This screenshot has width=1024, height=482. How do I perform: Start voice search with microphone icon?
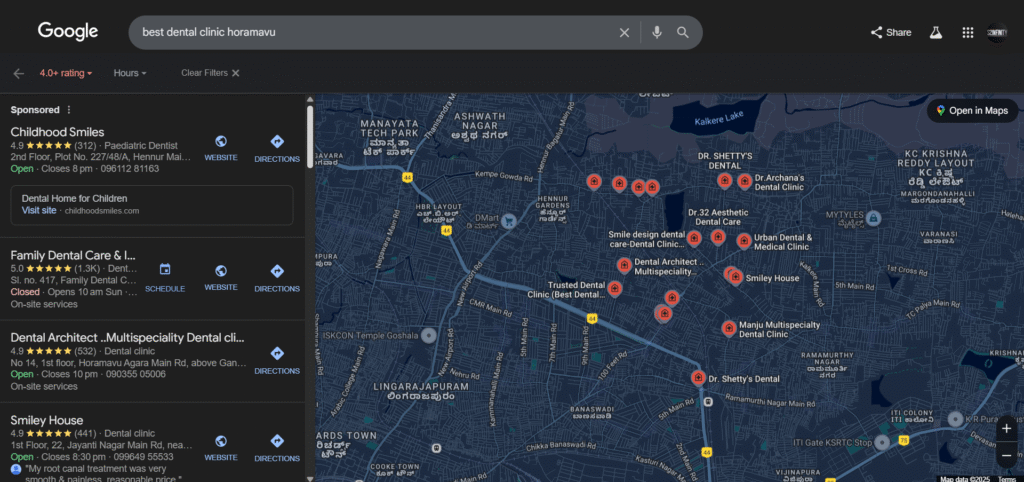657,32
